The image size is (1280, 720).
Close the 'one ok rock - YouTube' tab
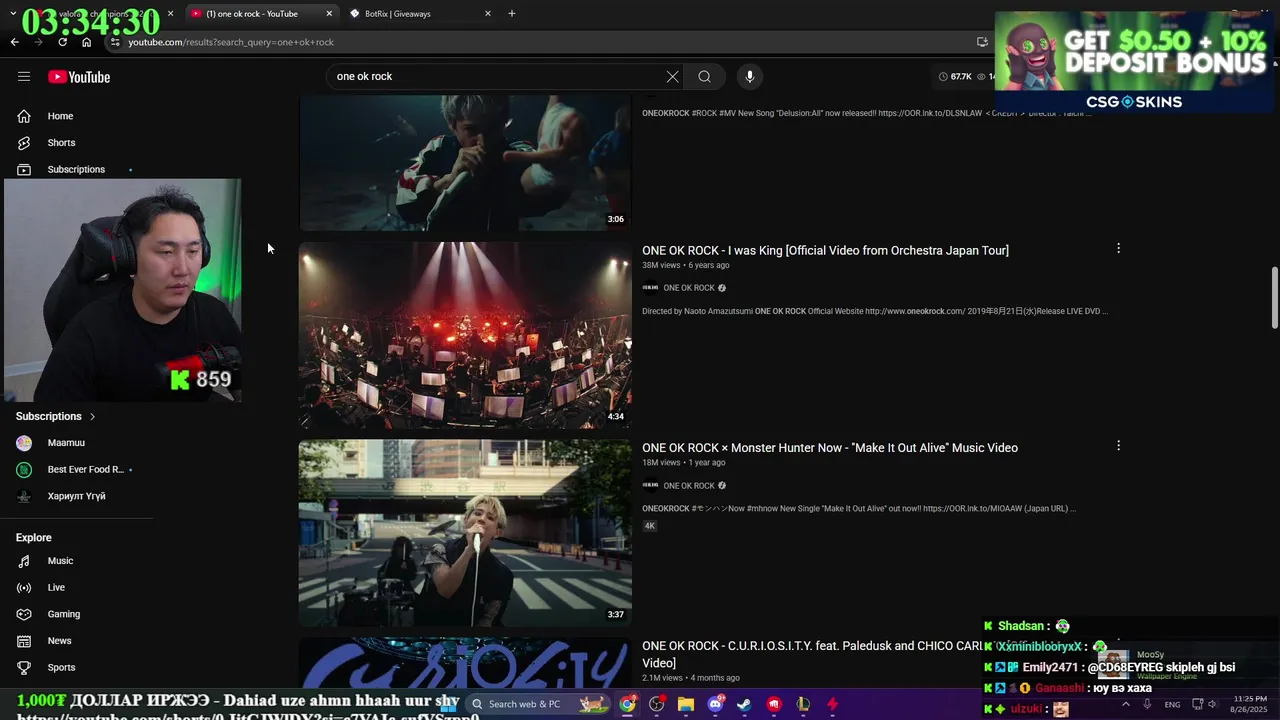tap(329, 14)
